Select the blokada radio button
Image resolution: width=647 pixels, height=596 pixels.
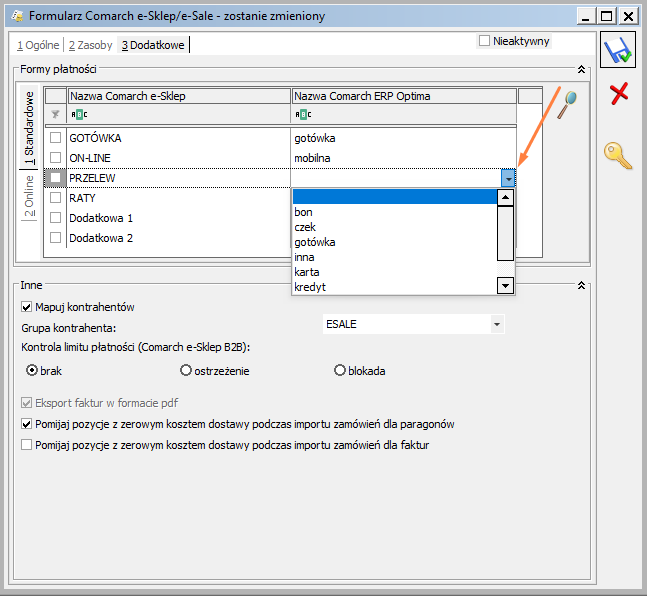click(x=340, y=370)
